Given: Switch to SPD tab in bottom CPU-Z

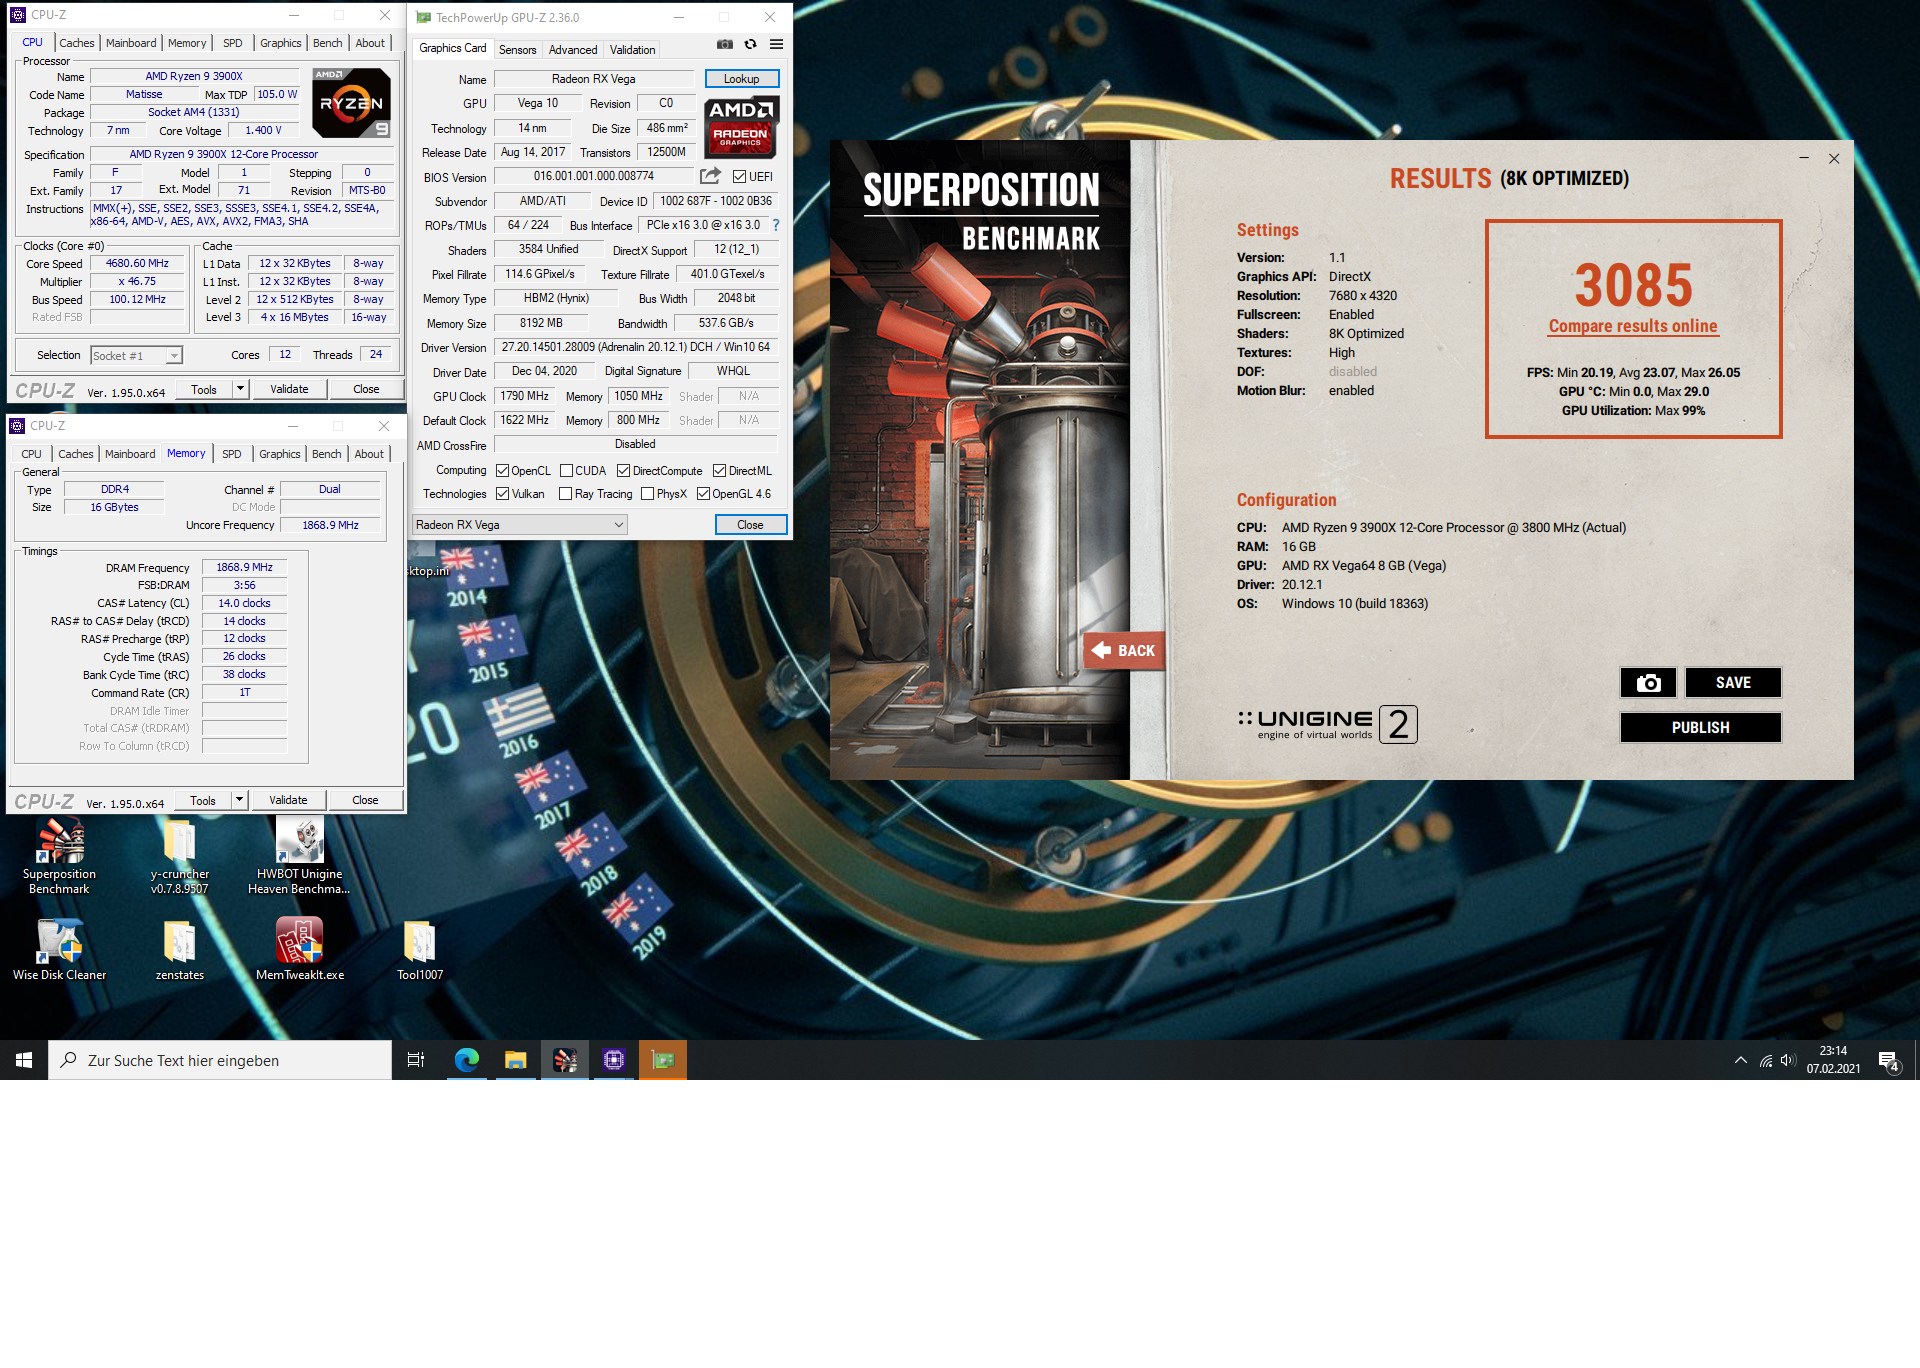Looking at the screenshot, I should pyautogui.click(x=231, y=454).
